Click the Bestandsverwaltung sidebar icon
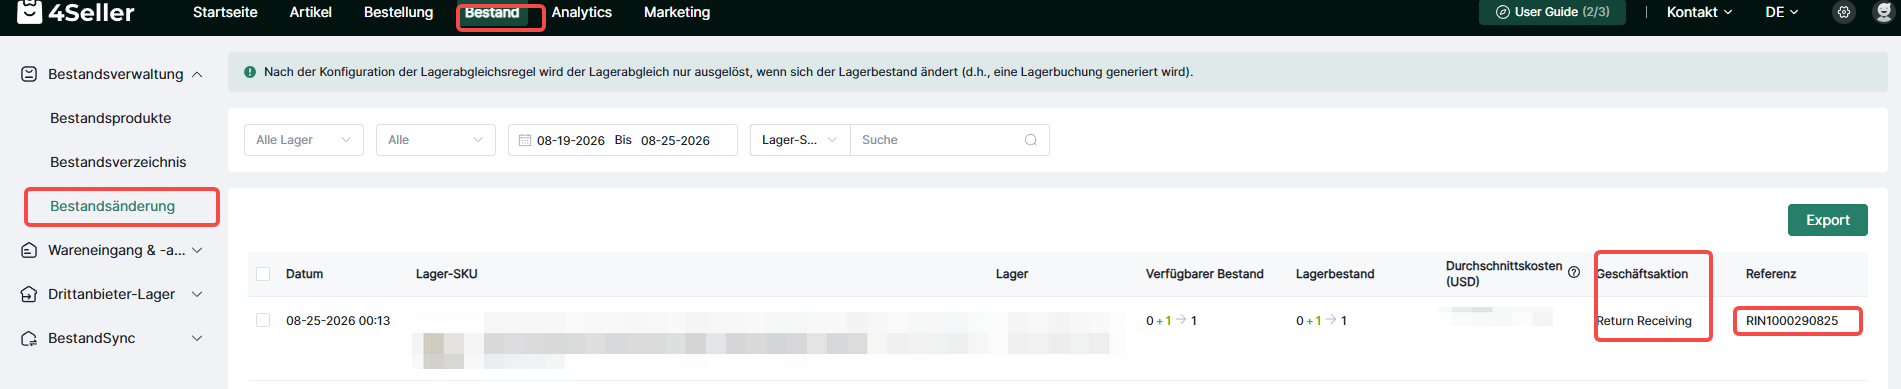This screenshot has height=389, width=1901. (x=29, y=74)
